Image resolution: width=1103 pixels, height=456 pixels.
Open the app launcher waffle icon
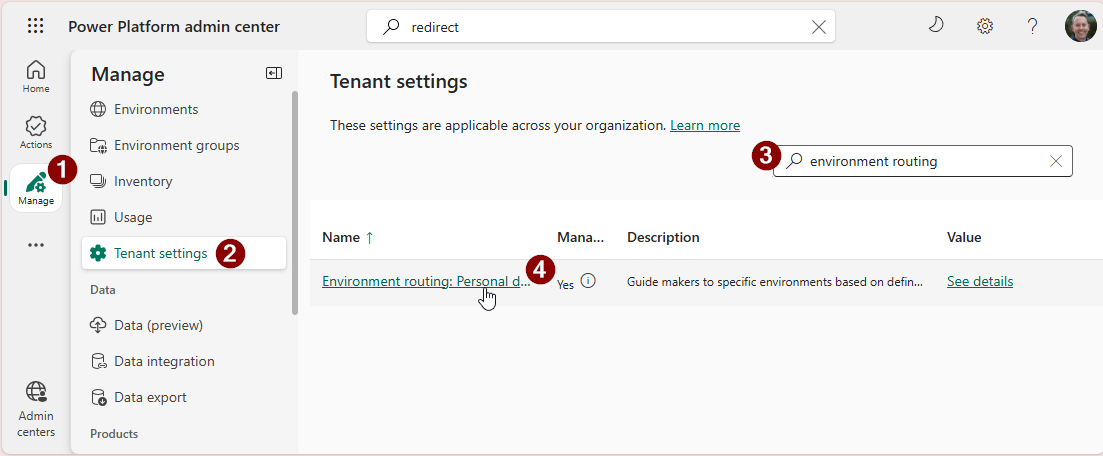35,27
